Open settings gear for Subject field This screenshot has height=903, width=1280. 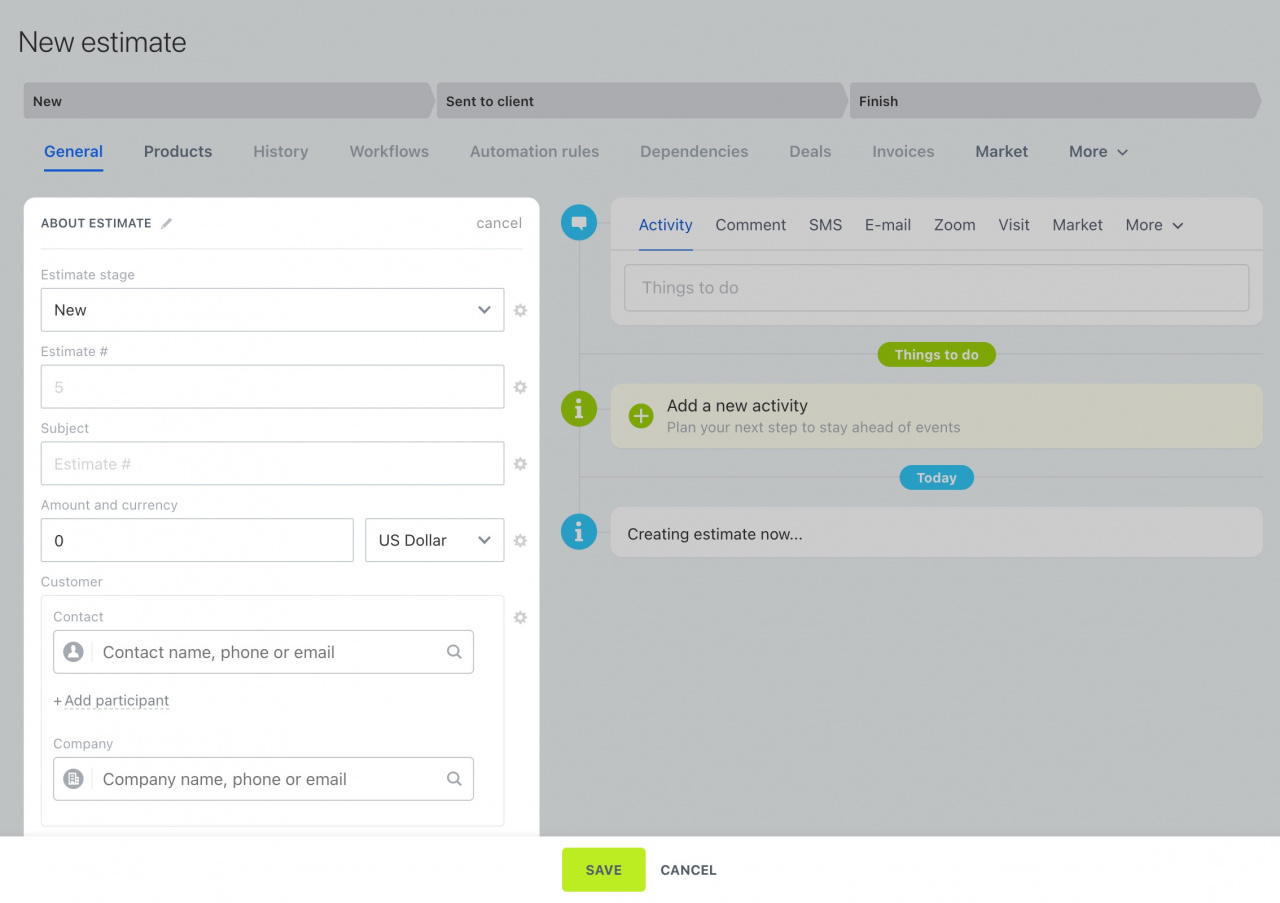click(x=520, y=464)
